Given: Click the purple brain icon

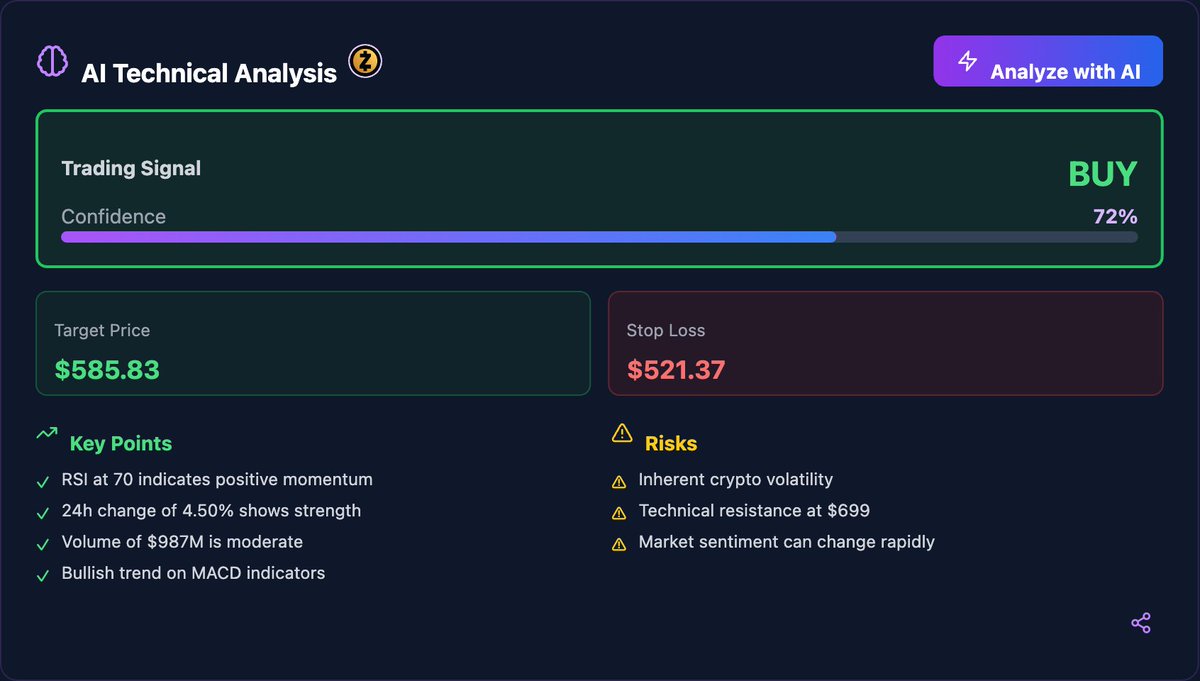Looking at the screenshot, I should [52, 62].
